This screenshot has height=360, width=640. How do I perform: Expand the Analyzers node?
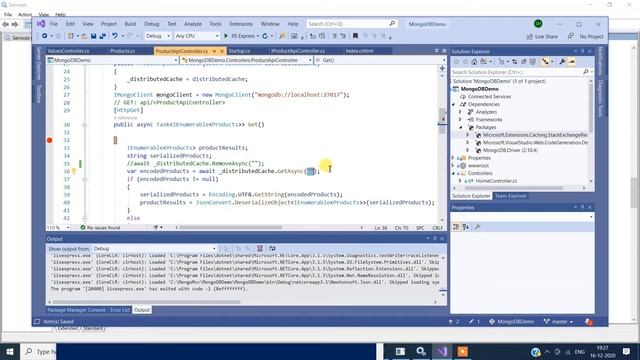(460, 112)
